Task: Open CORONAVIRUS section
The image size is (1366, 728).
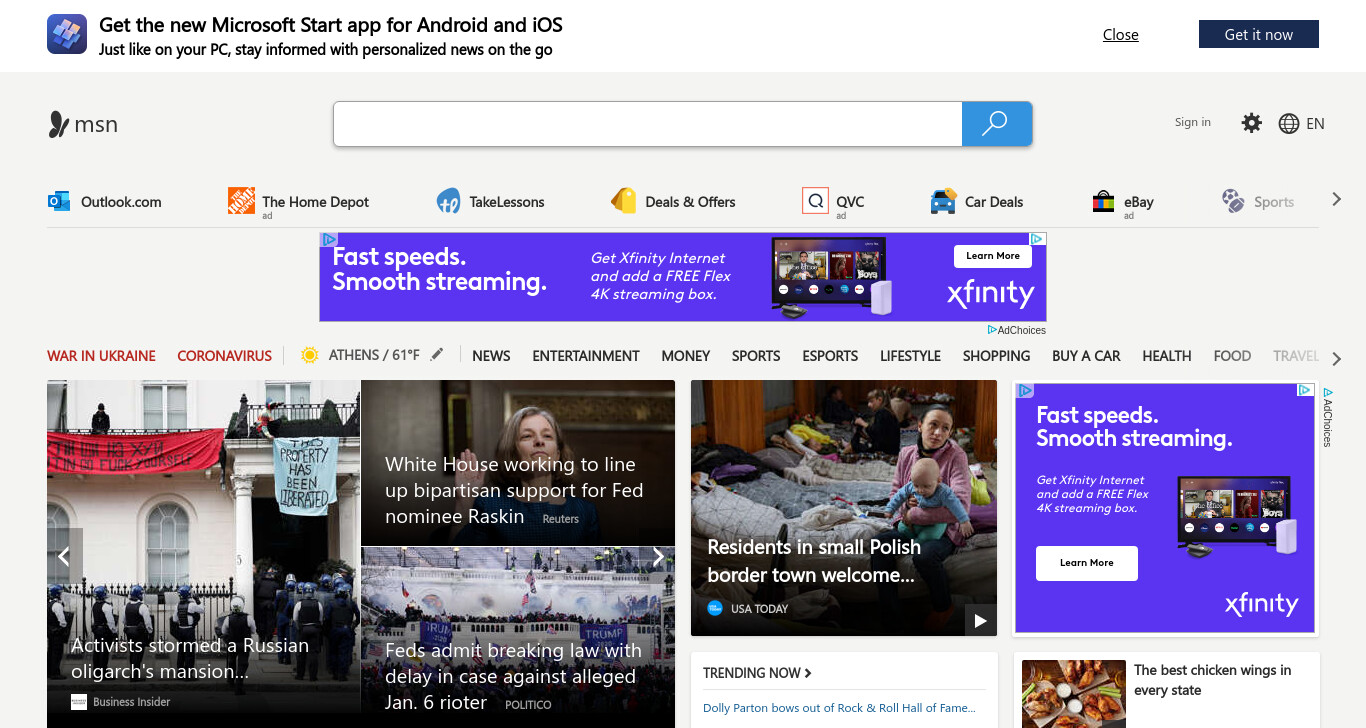Action: (224, 356)
